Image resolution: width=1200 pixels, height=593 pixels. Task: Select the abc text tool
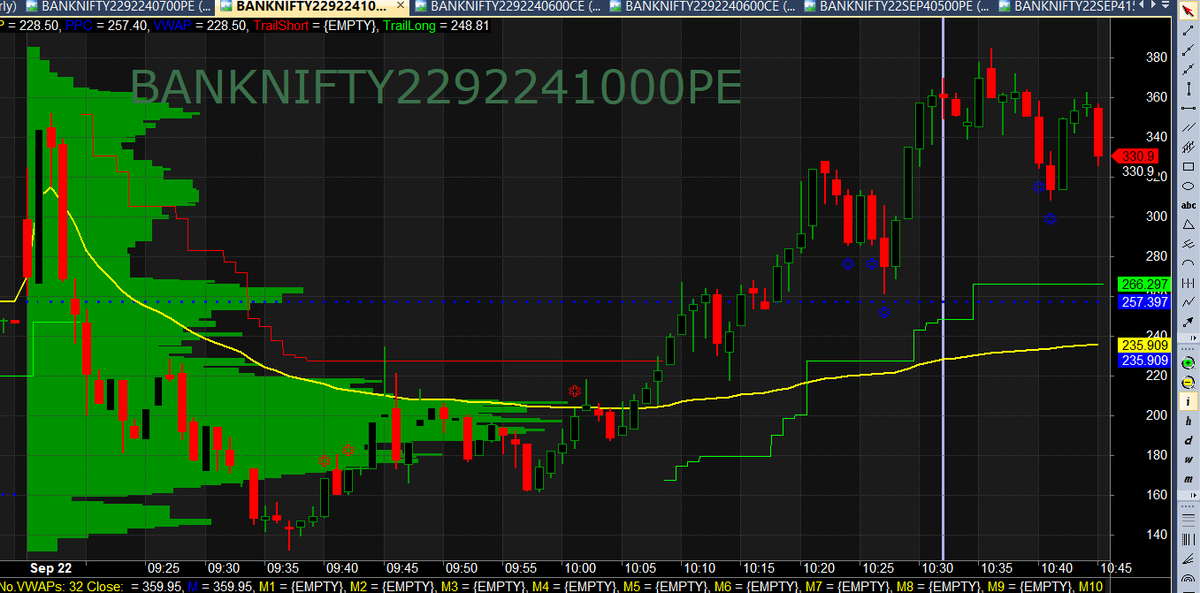[1188, 205]
